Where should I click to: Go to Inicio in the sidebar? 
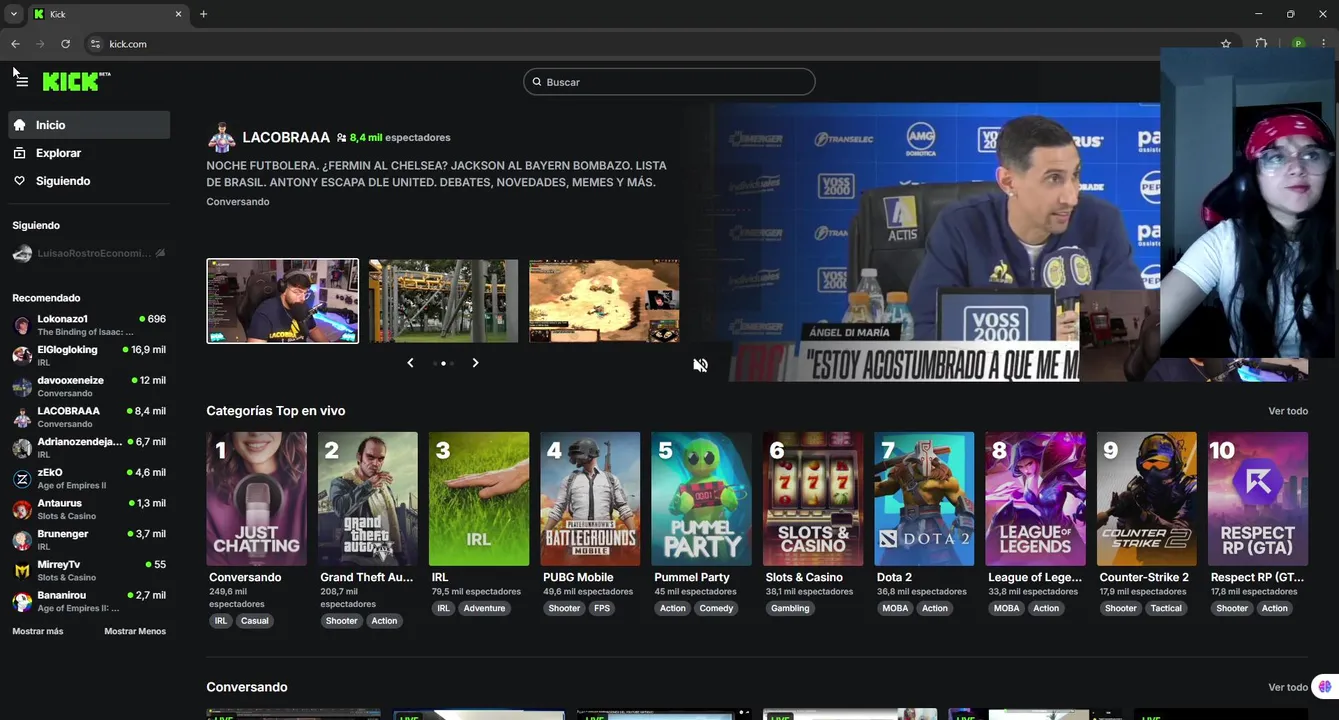89,125
